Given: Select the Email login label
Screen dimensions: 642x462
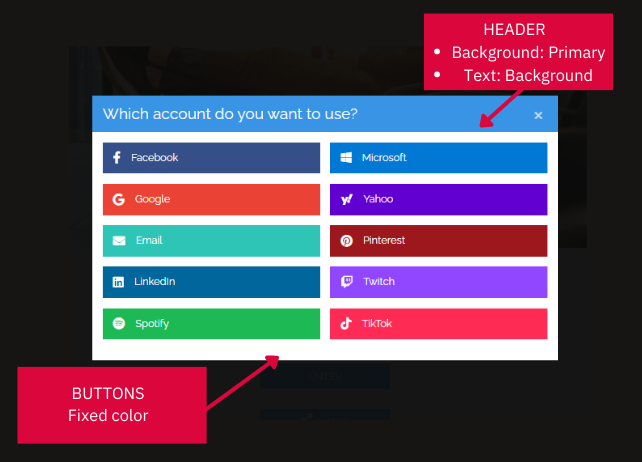Looking at the screenshot, I should (x=149, y=240).
